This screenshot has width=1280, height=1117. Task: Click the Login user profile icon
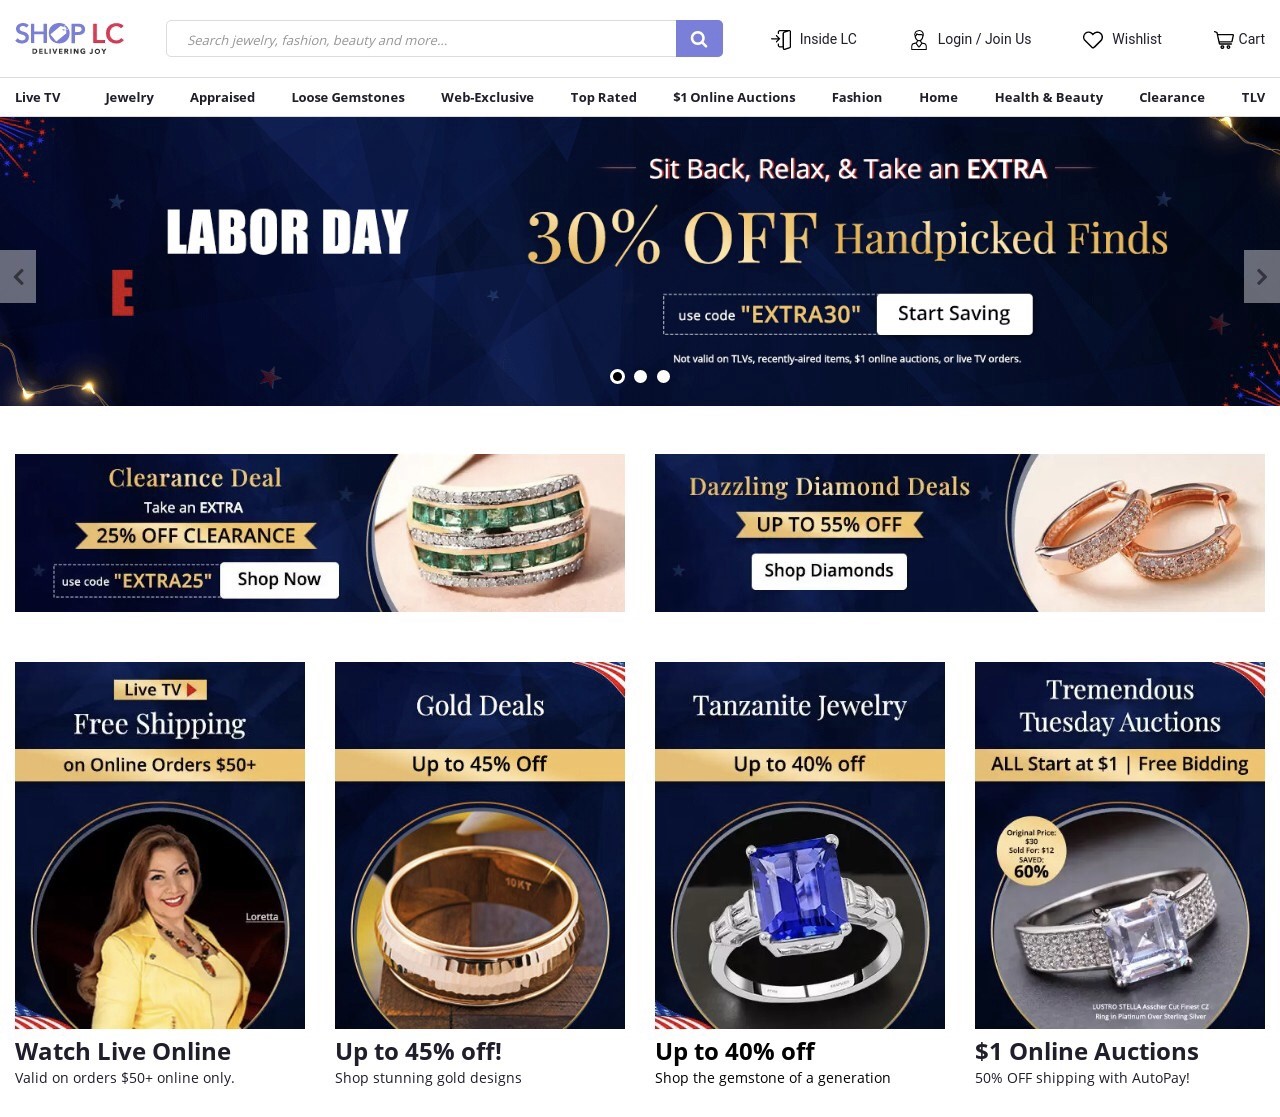click(x=919, y=40)
